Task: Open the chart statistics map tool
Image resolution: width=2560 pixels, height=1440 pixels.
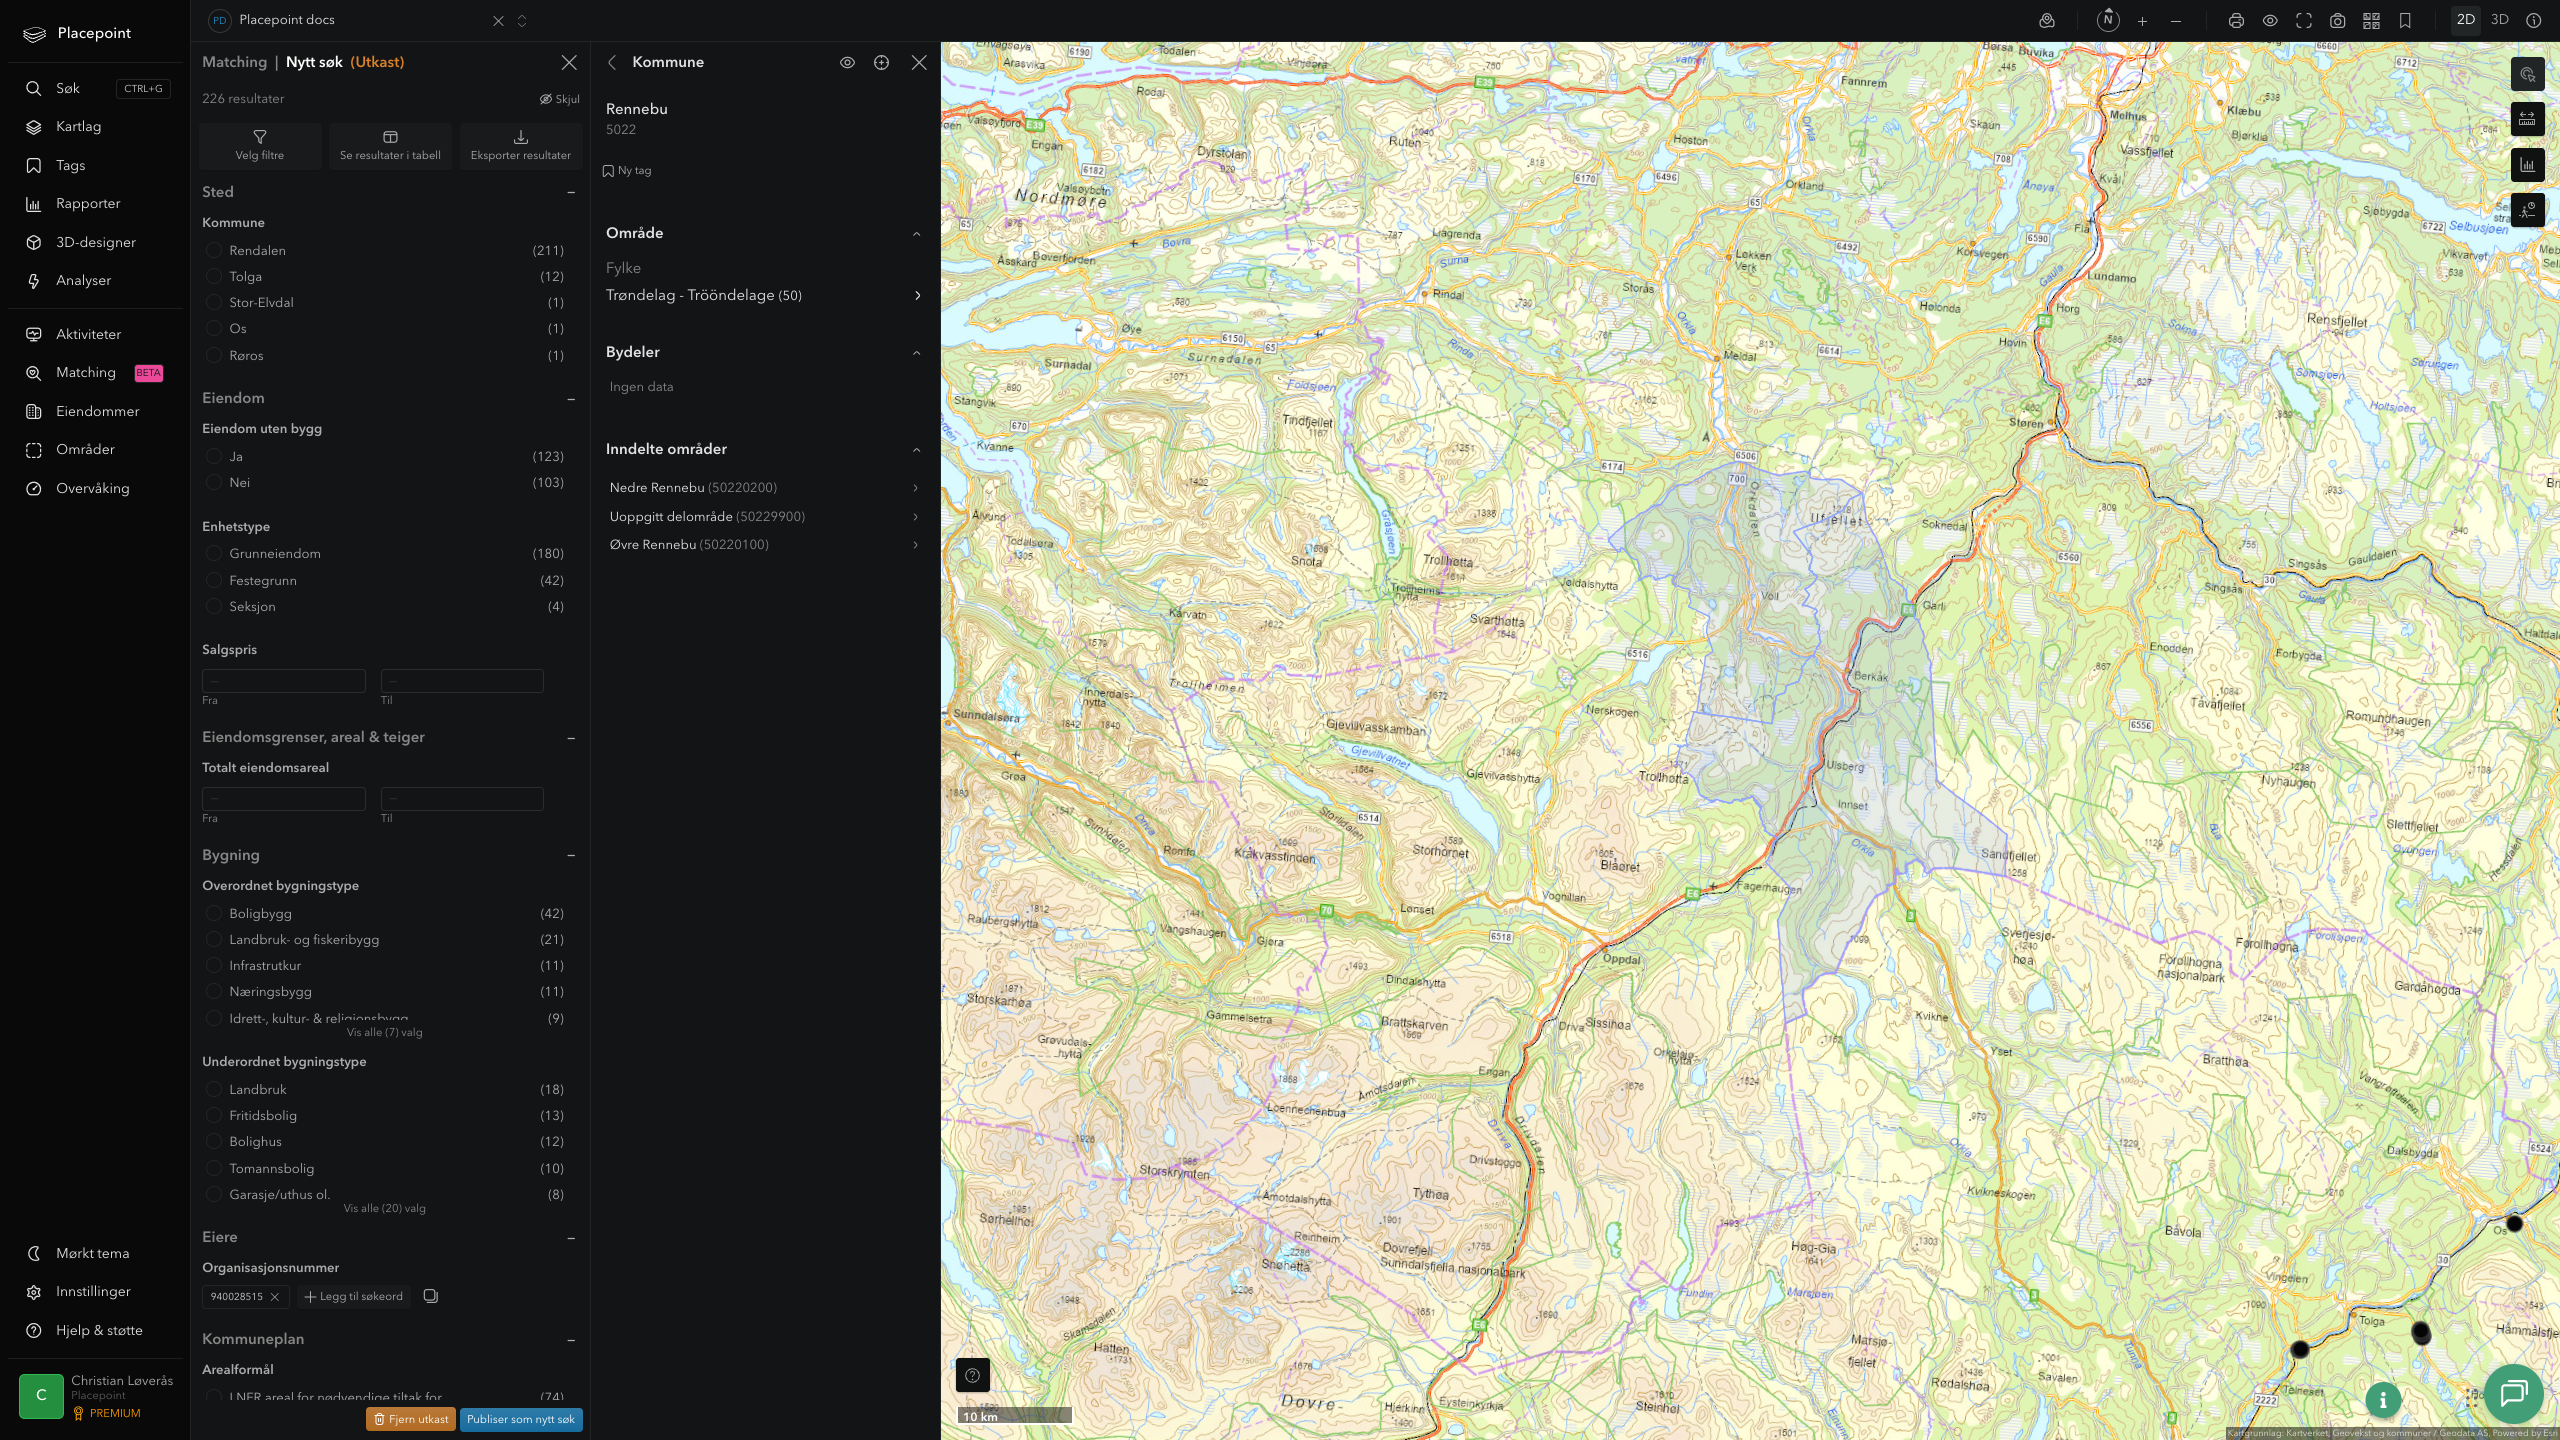Action: [2527, 165]
